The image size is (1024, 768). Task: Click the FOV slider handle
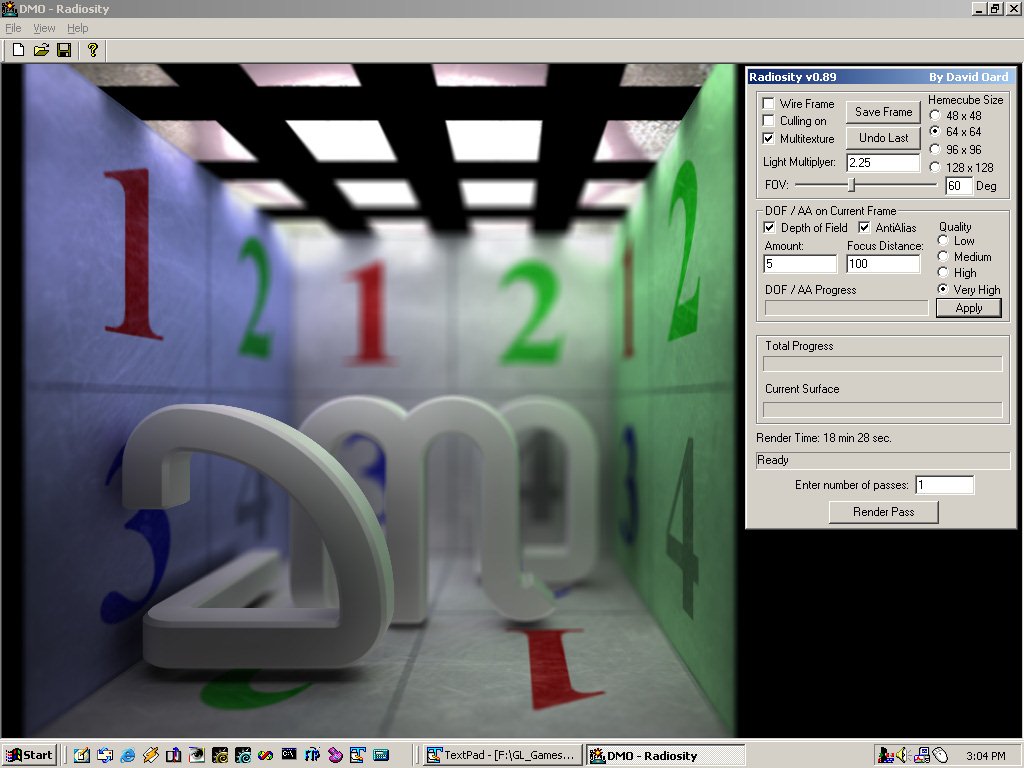(851, 185)
